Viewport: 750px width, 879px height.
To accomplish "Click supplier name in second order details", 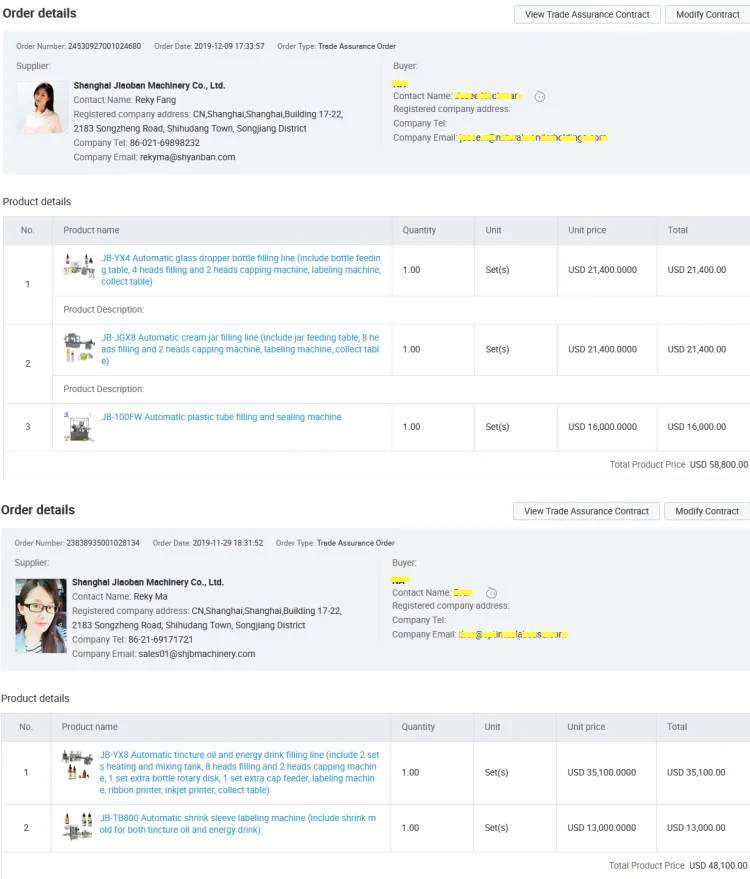I will pyautogui.click(x=147, y=582).
